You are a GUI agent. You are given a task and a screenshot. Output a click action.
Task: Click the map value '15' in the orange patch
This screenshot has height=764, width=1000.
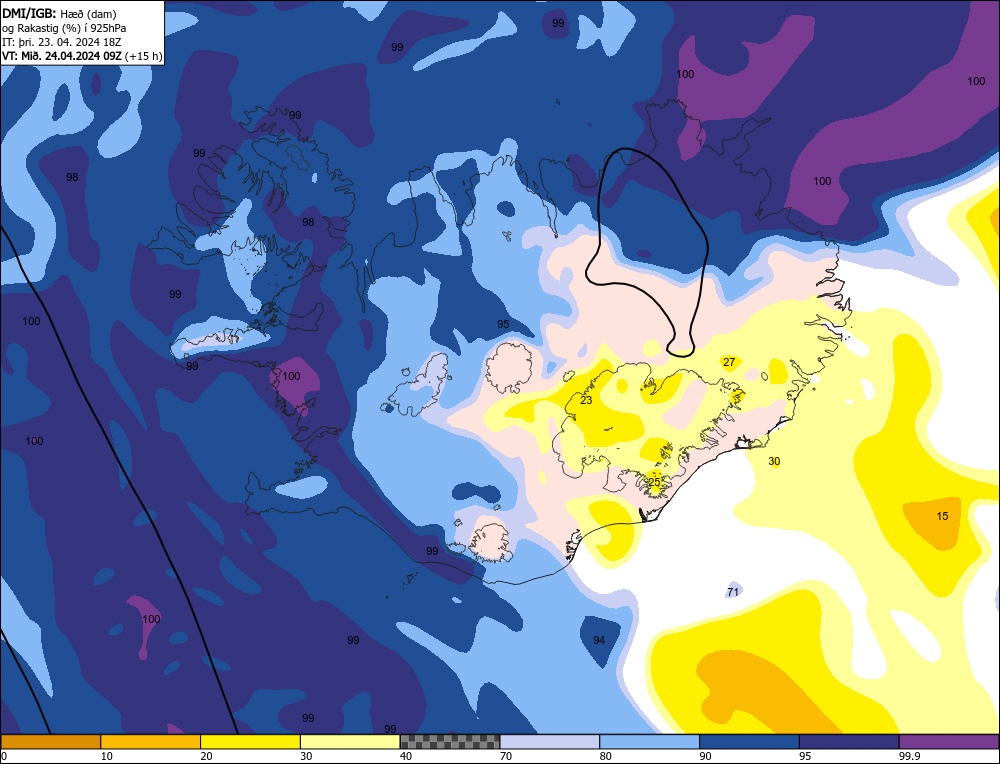click(943, 516)
